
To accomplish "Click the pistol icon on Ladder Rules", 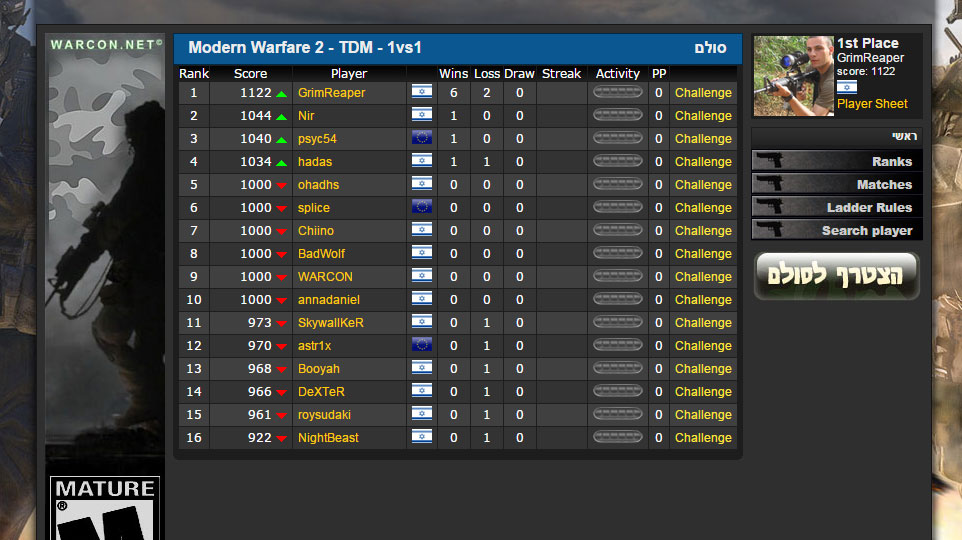I will click(769, 206).
